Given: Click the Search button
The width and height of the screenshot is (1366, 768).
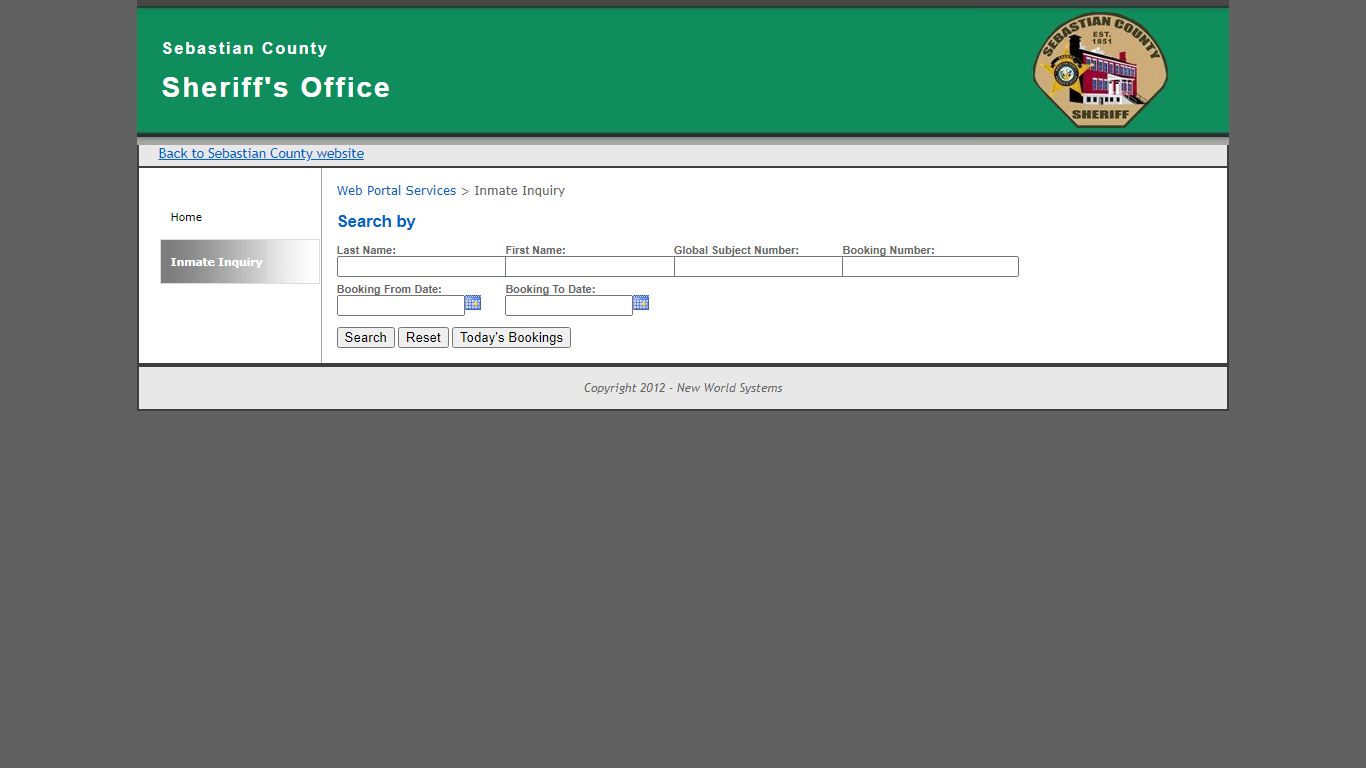Looking at the screenshot, I should click(366, 338).
